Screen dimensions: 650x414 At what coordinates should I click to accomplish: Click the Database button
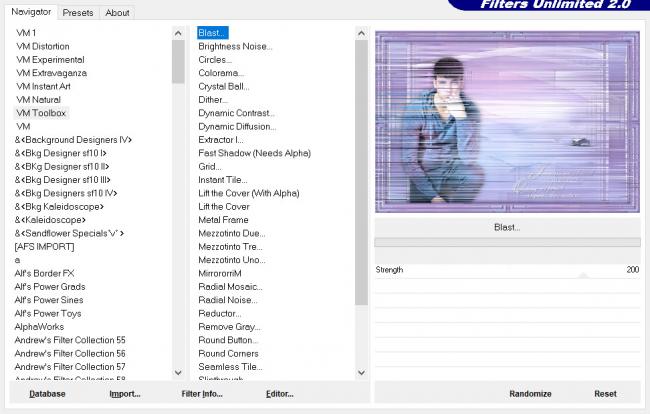(47, 394)
